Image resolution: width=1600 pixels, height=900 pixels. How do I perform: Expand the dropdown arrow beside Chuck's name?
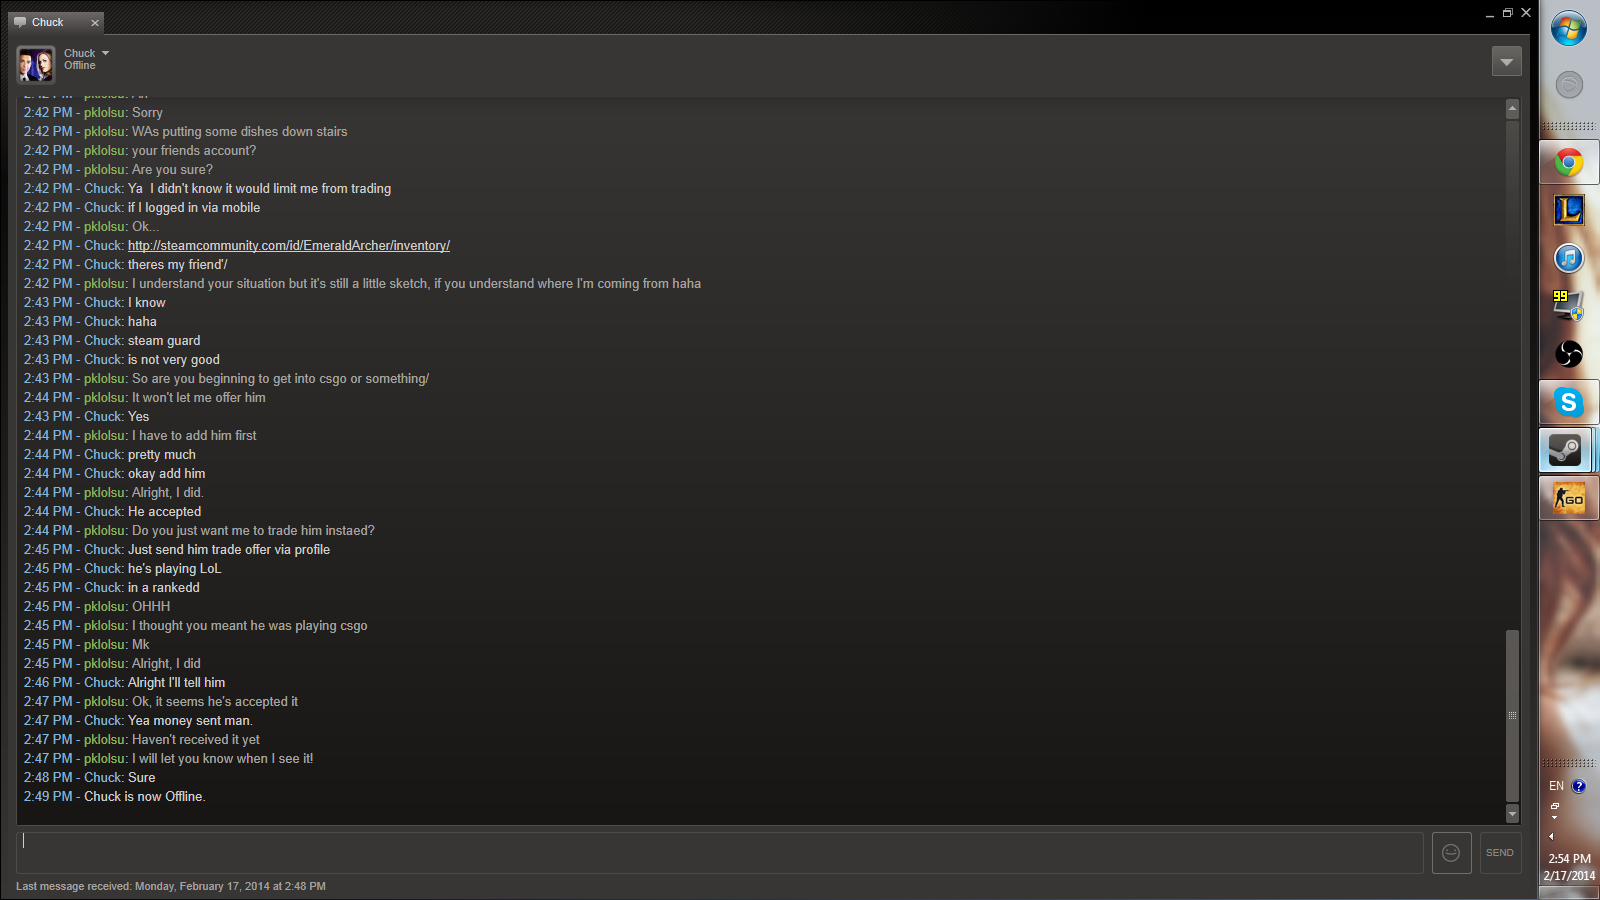coord(105,53)
